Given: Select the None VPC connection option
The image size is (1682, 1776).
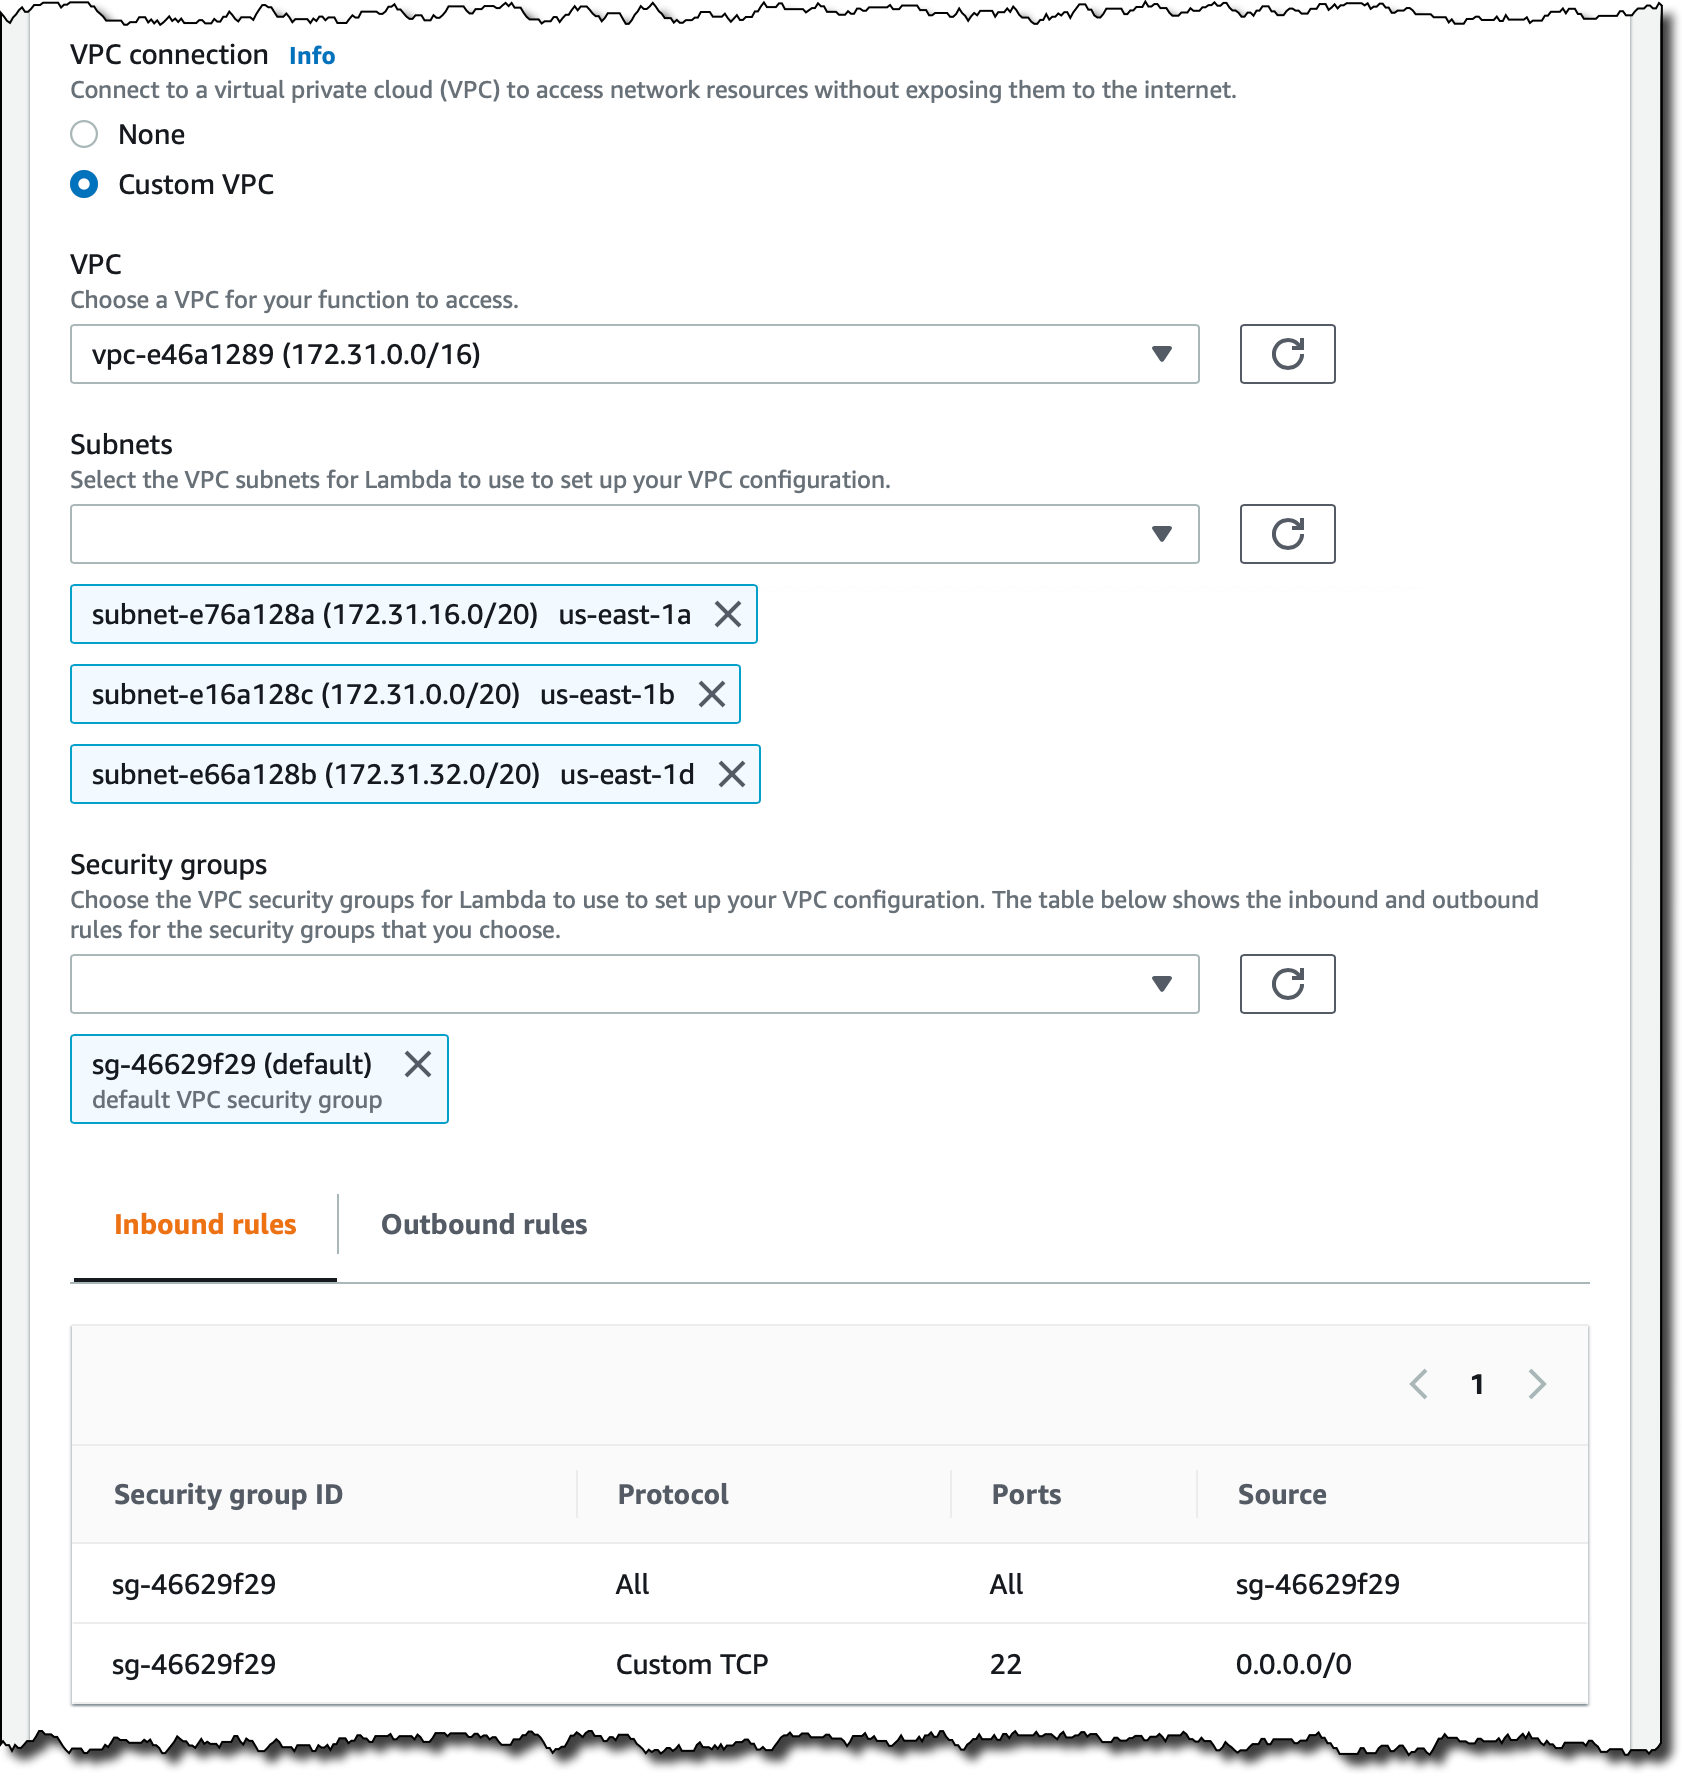Looking at the screenshot, I should pyautogui.click(x=84, y=134).
